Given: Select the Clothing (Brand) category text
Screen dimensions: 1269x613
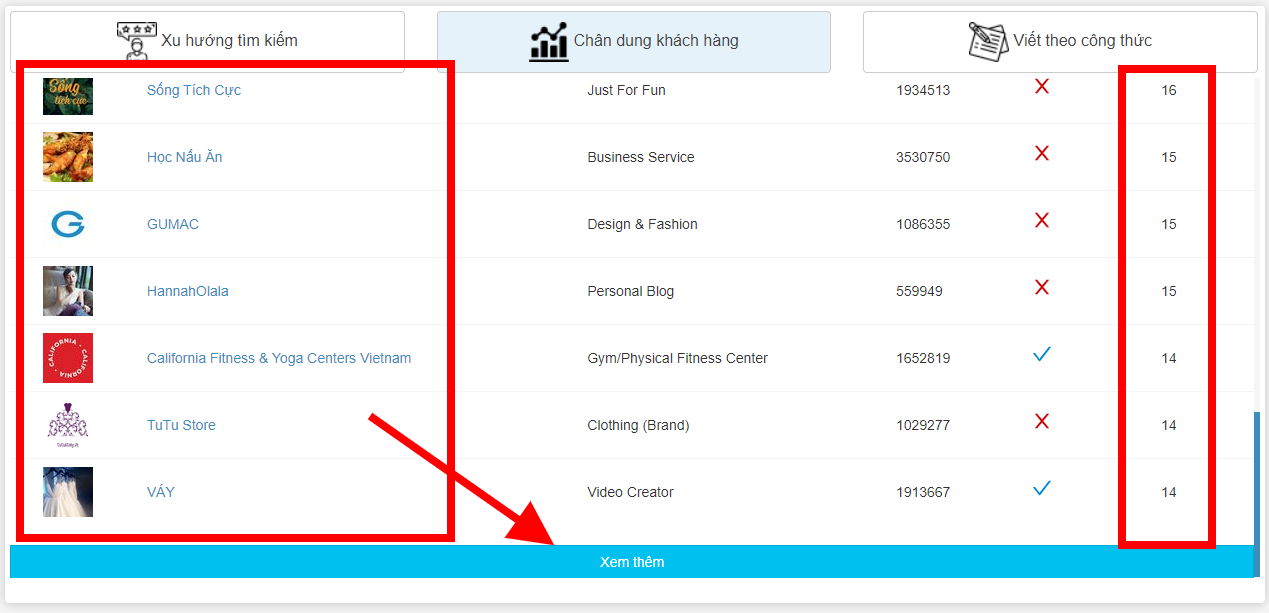Looking at the screenshot, I should click(638, 425).
